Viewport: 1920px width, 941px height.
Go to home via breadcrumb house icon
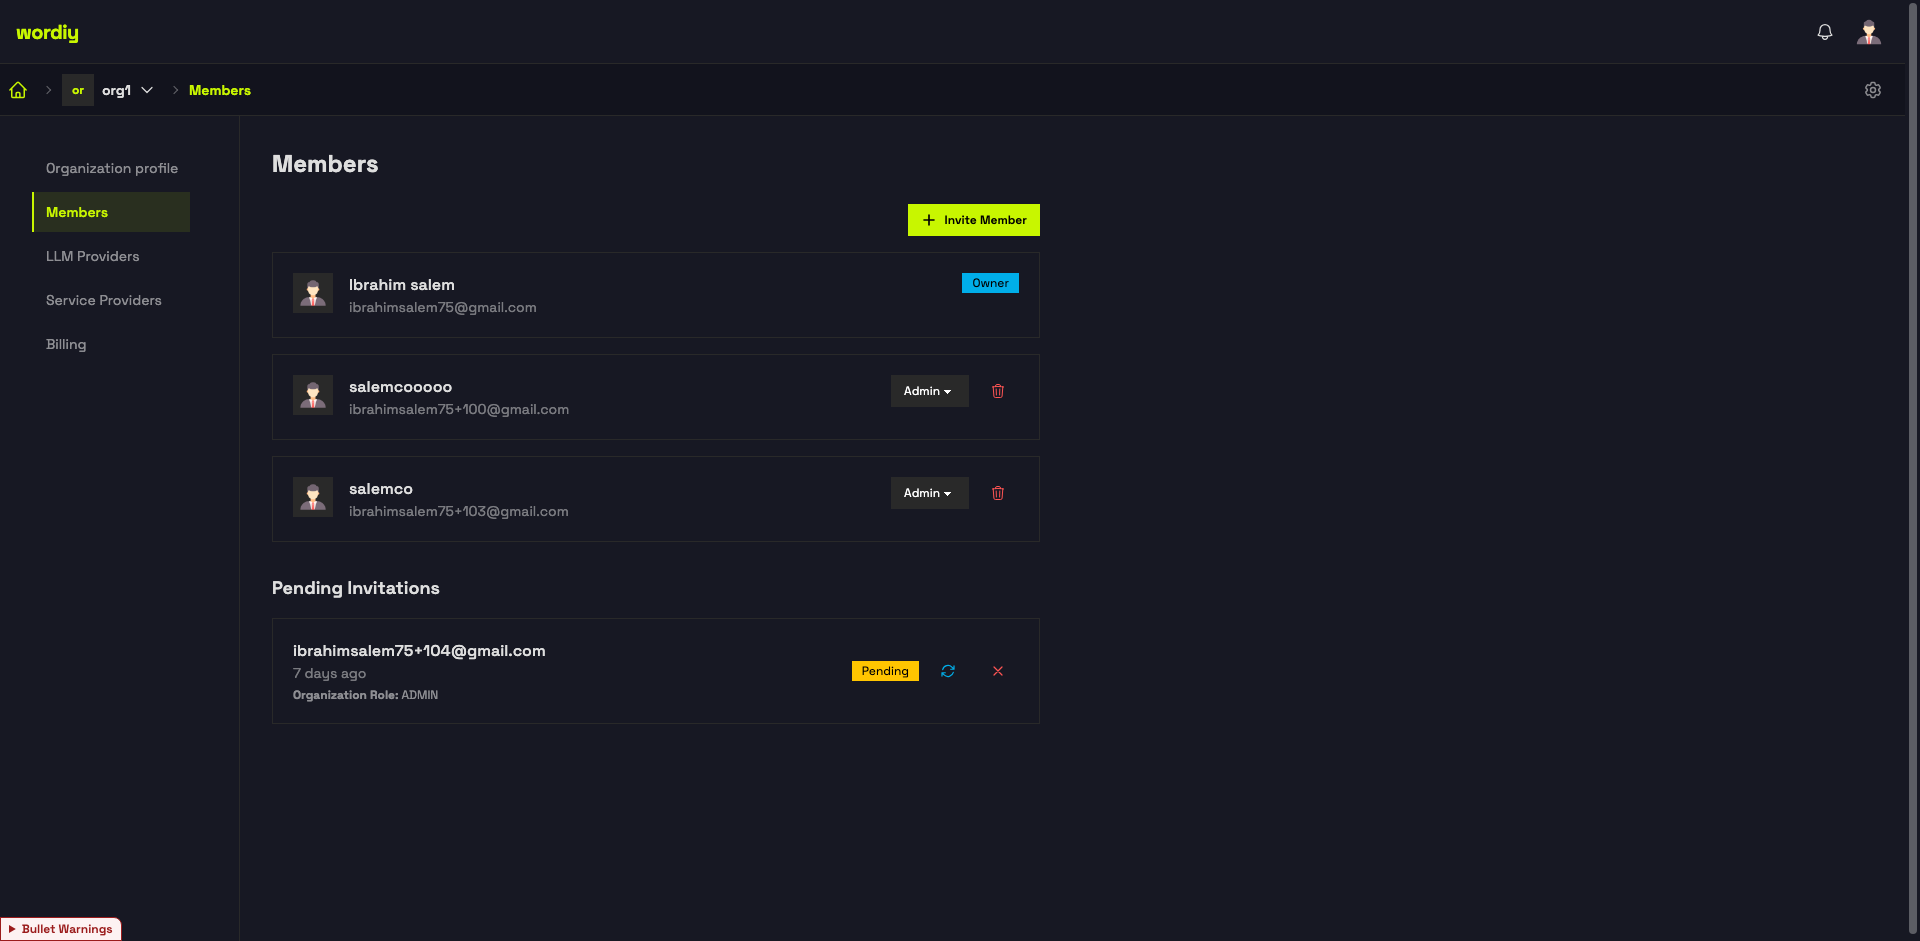click(18, 90)
